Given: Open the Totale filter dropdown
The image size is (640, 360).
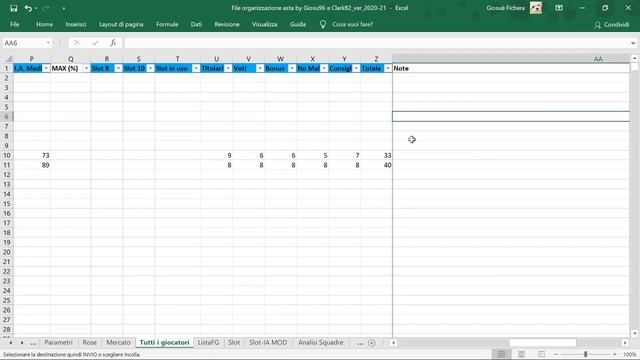Looking at the screenshot, I should [x=388, y=68].
